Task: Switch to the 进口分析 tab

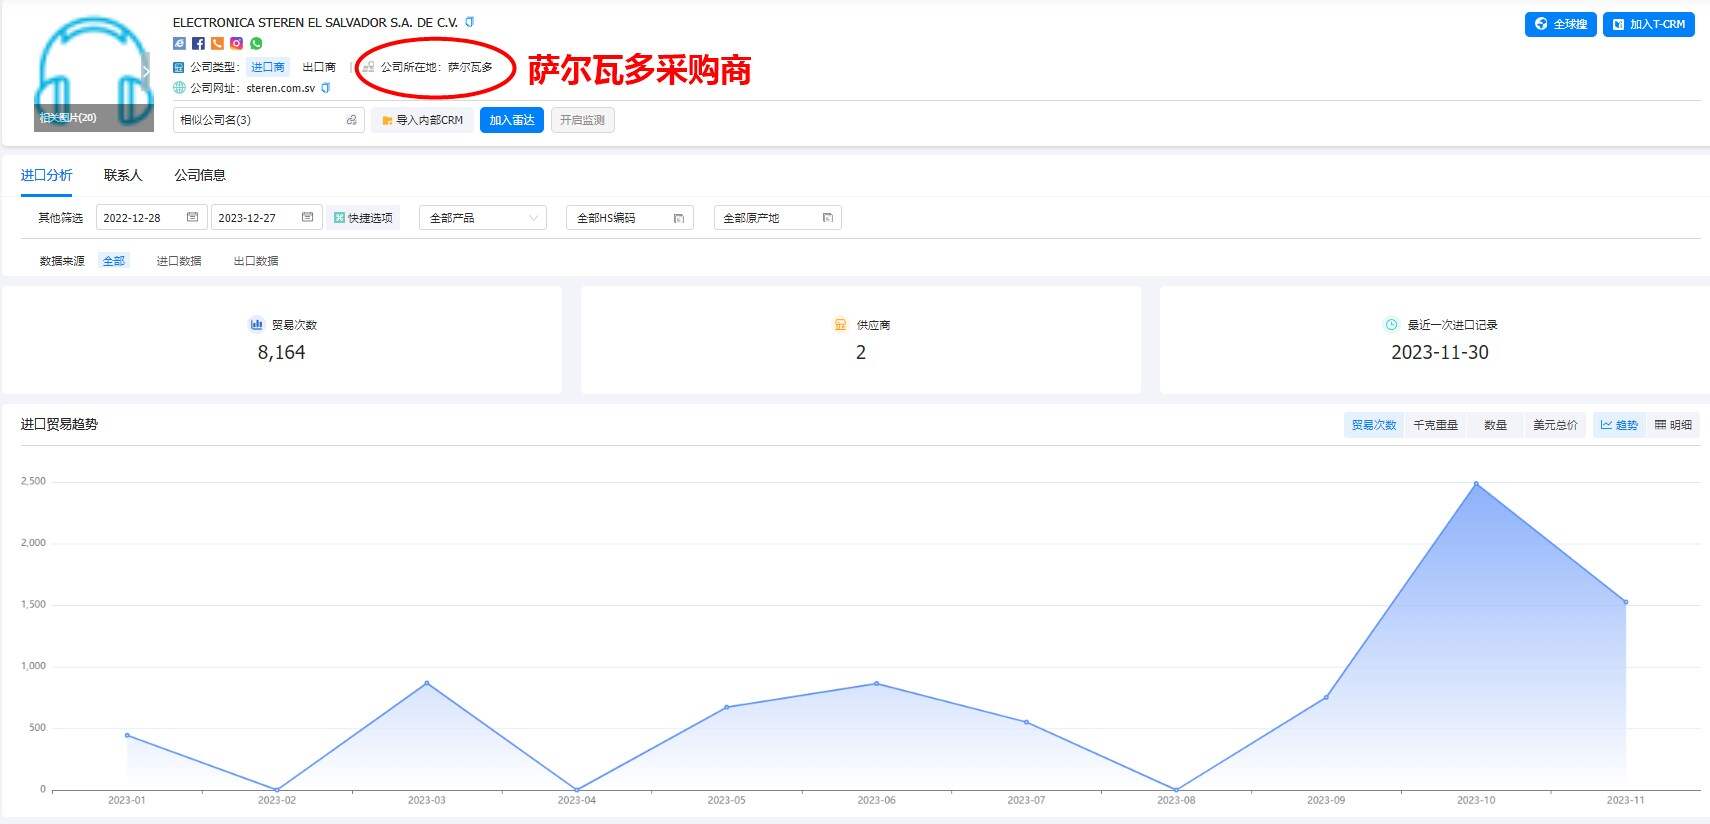Action: (x=46, y=175)
